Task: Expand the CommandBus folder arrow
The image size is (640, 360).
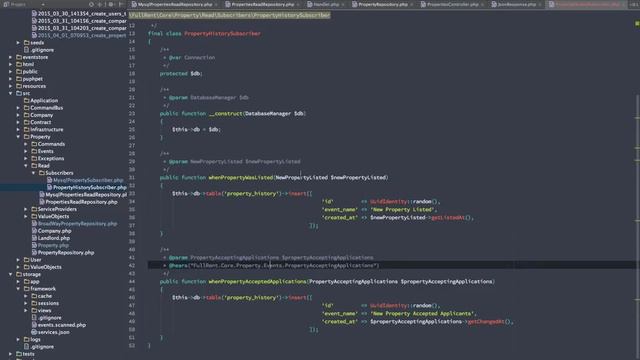Action: point(18,108)
